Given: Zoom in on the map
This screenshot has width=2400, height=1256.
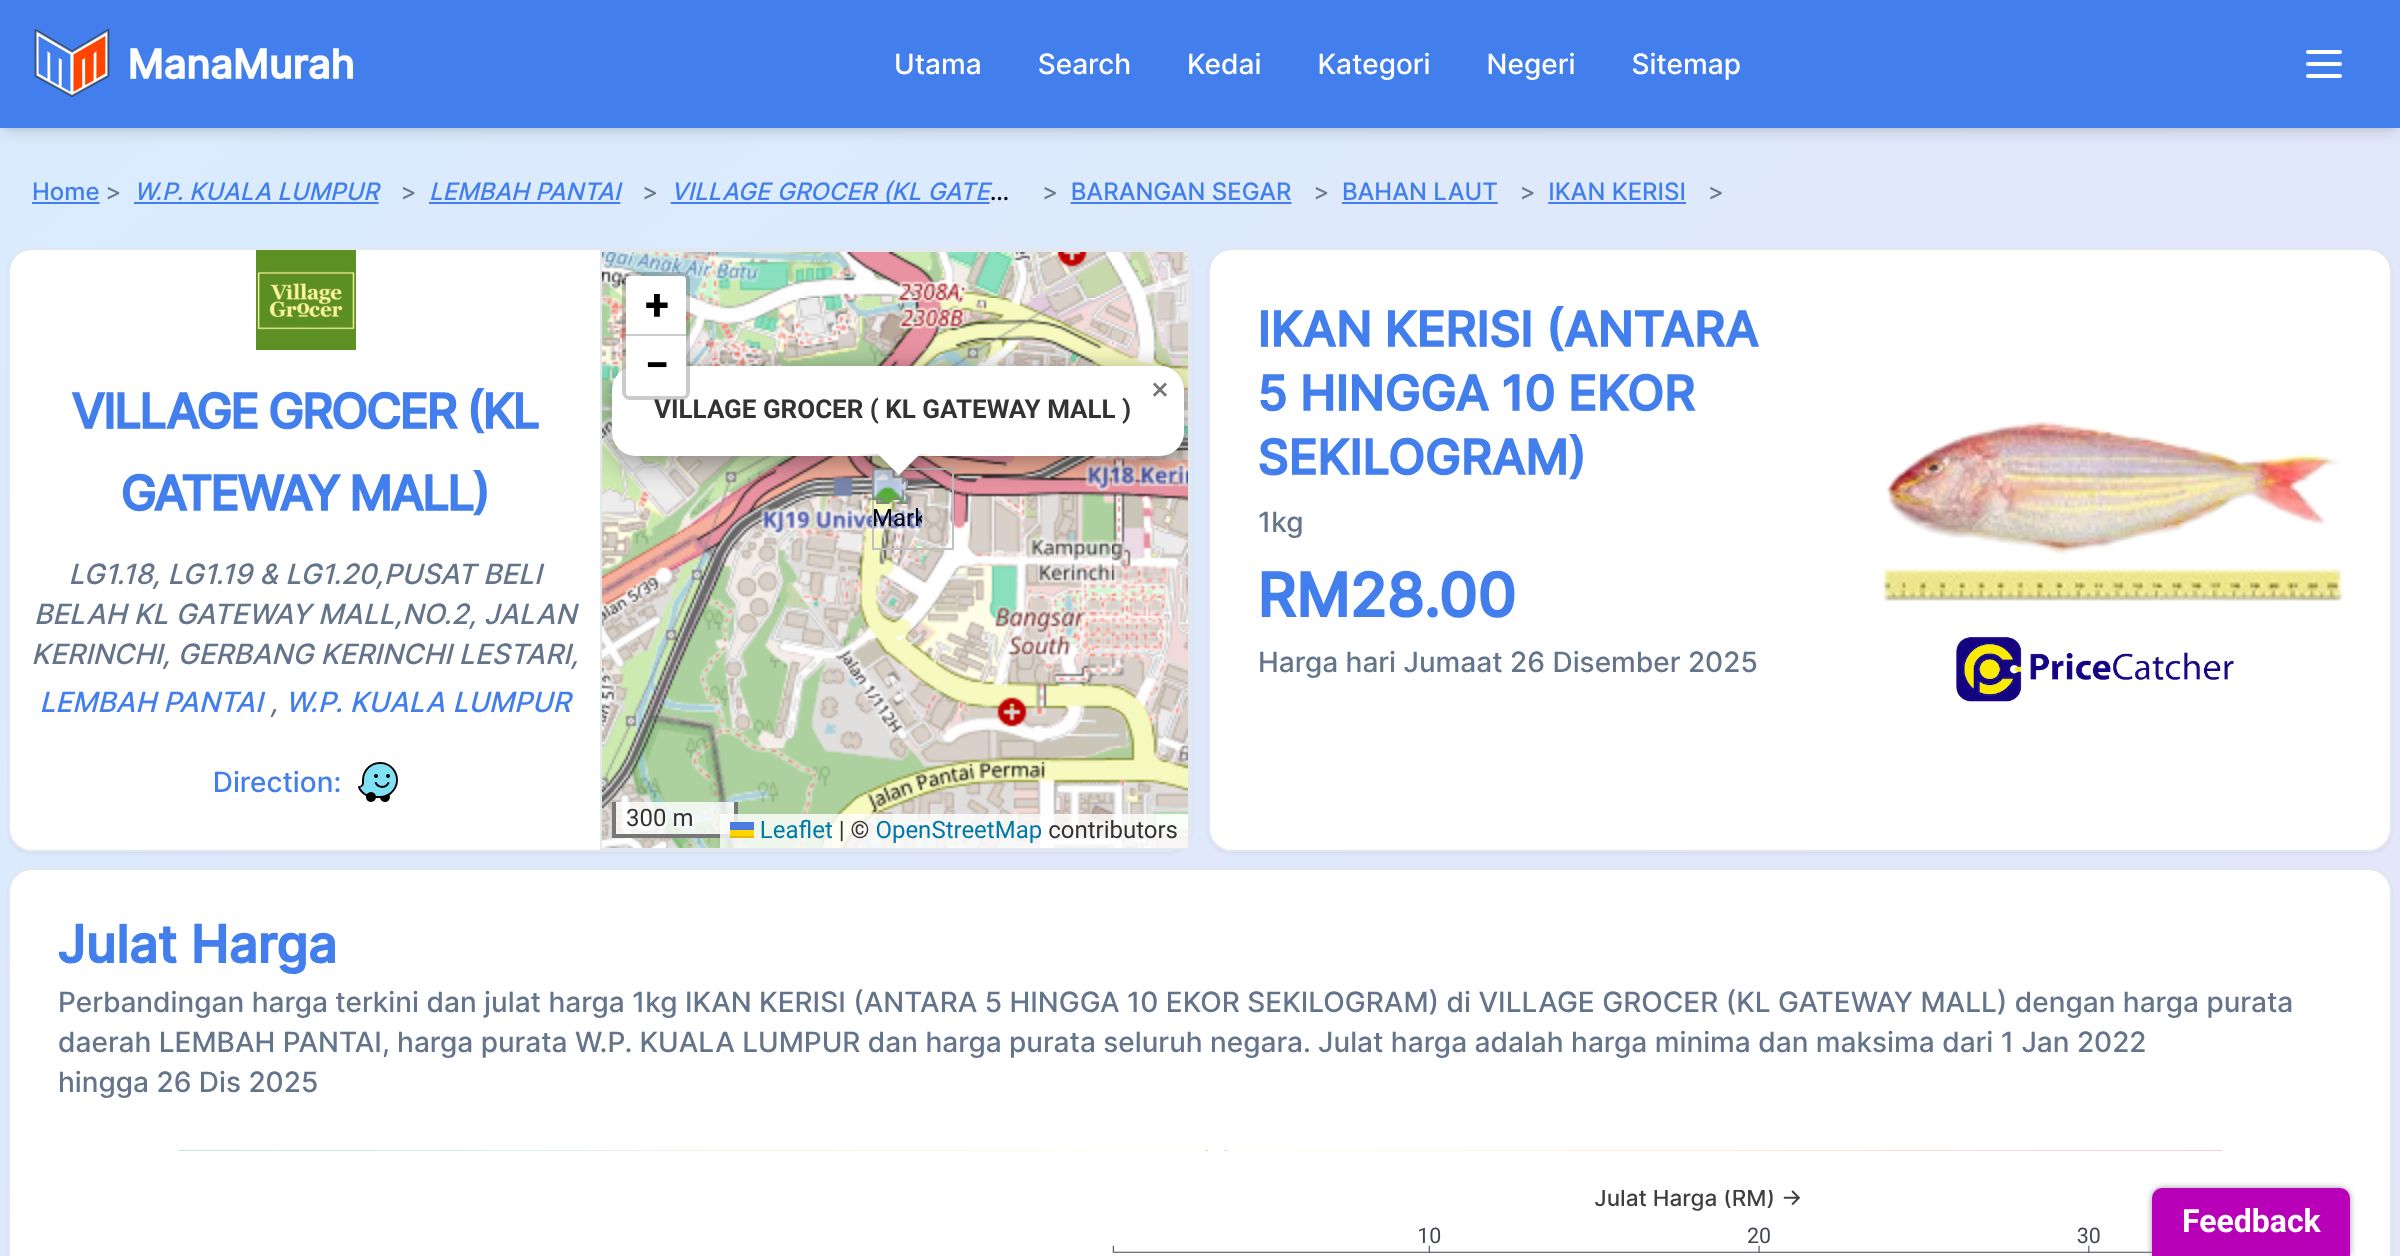Looking at the screenshot, I should pyautogui.click(x=656, y=306).
